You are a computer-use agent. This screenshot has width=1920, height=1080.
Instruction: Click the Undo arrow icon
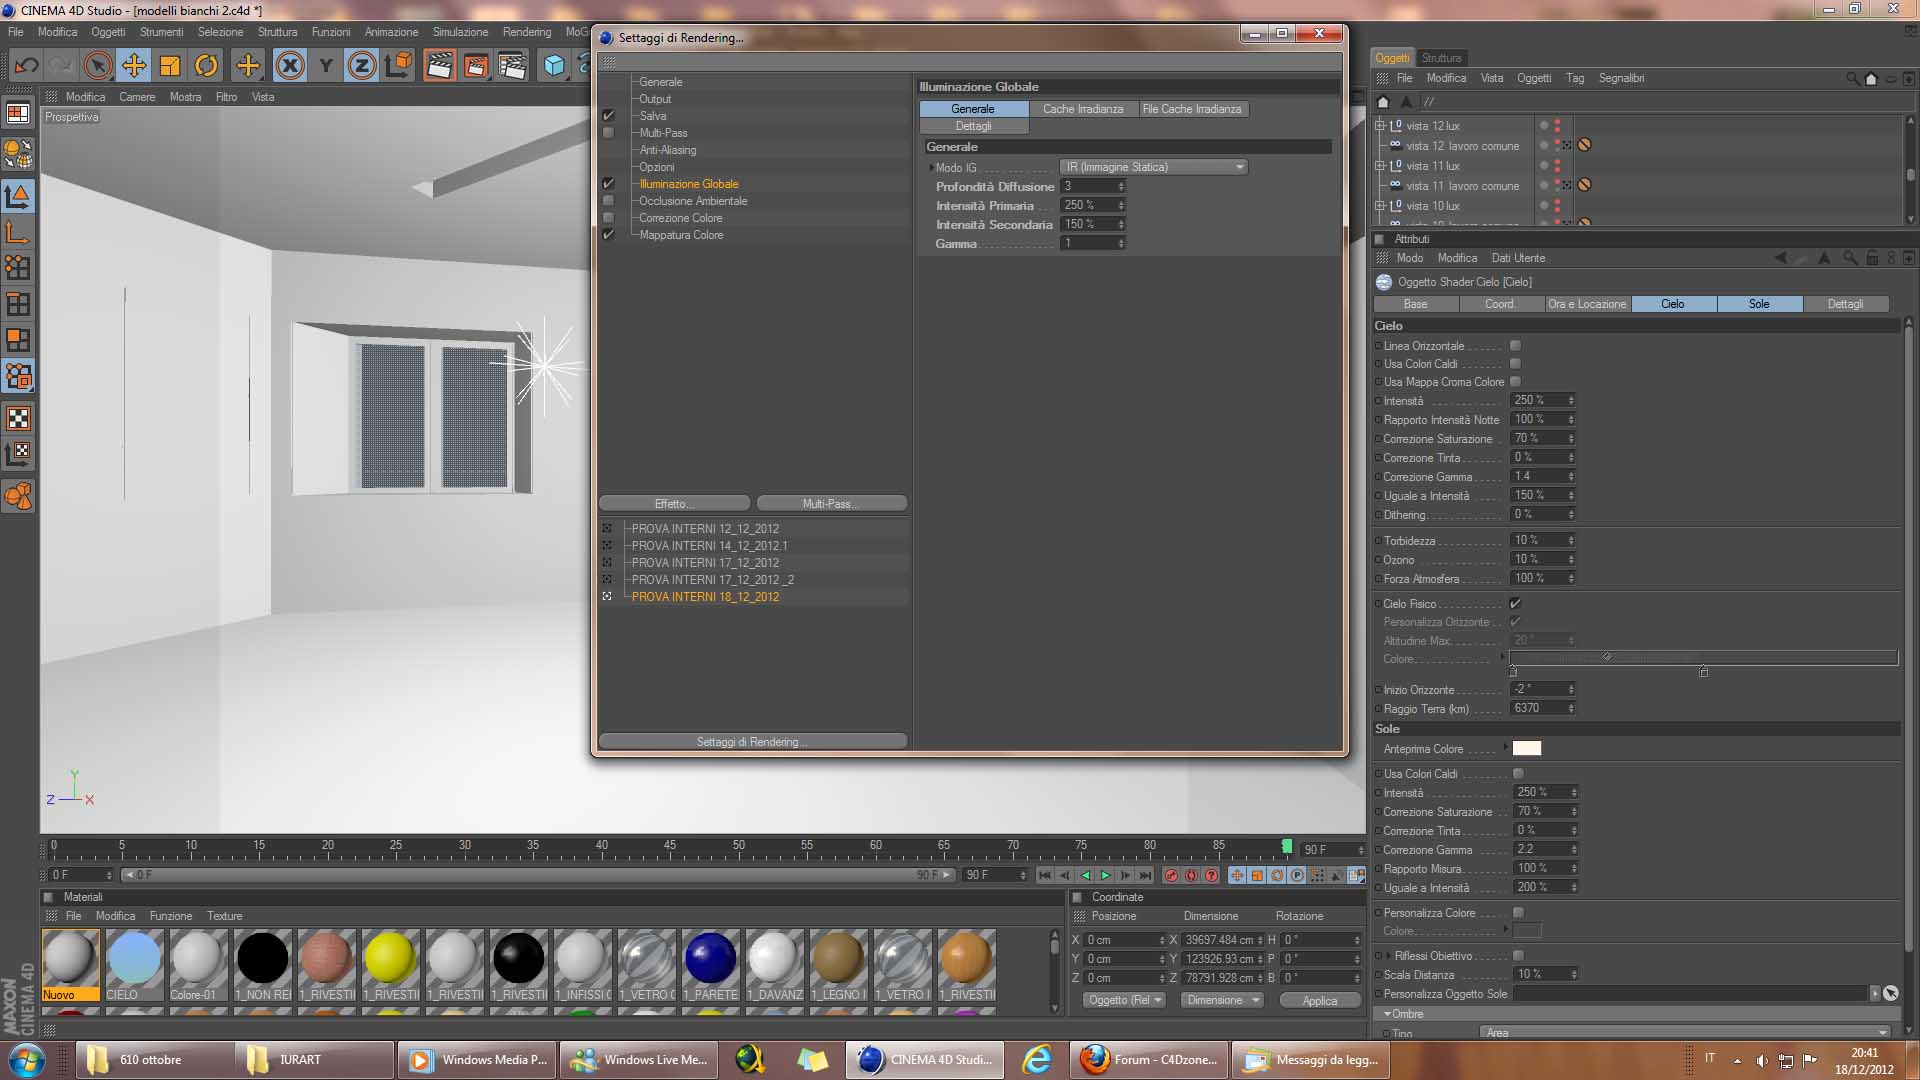point(26,66)
